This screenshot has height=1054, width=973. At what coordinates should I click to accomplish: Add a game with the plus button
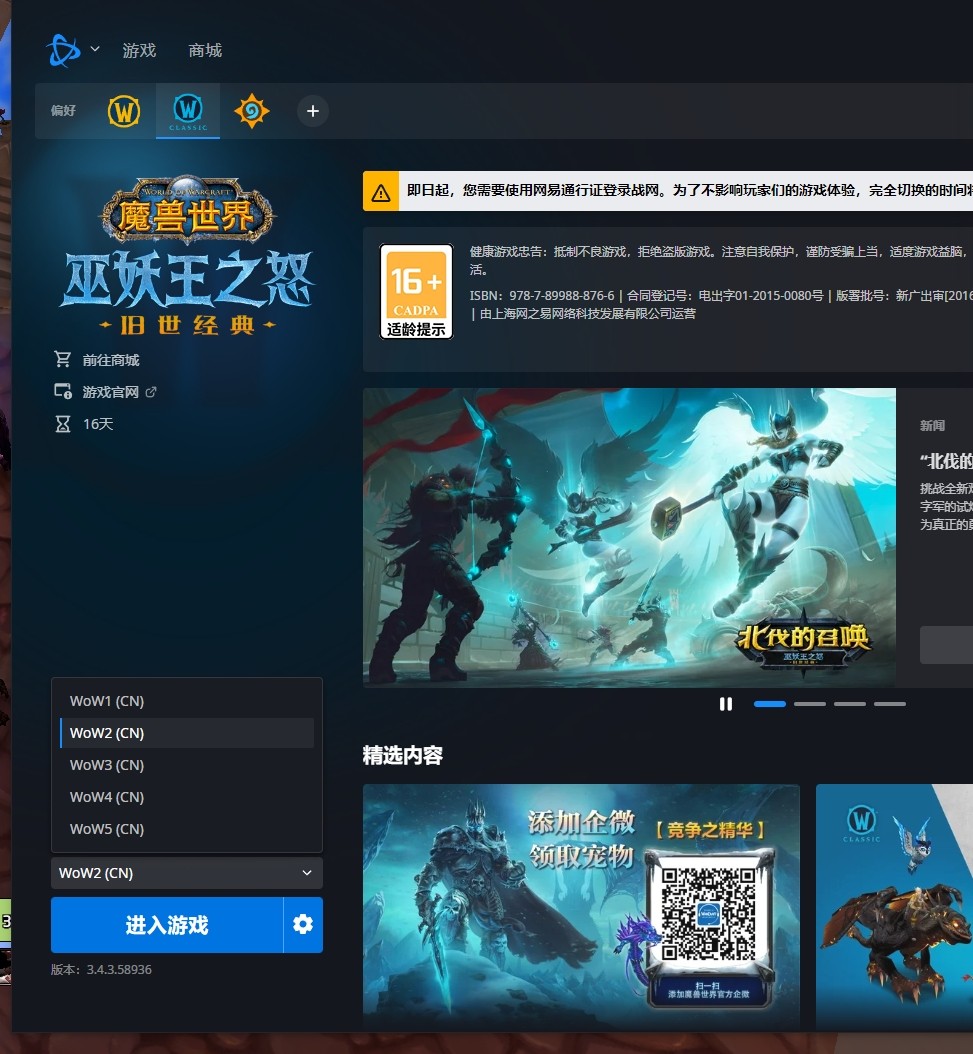tap(313, 111)
